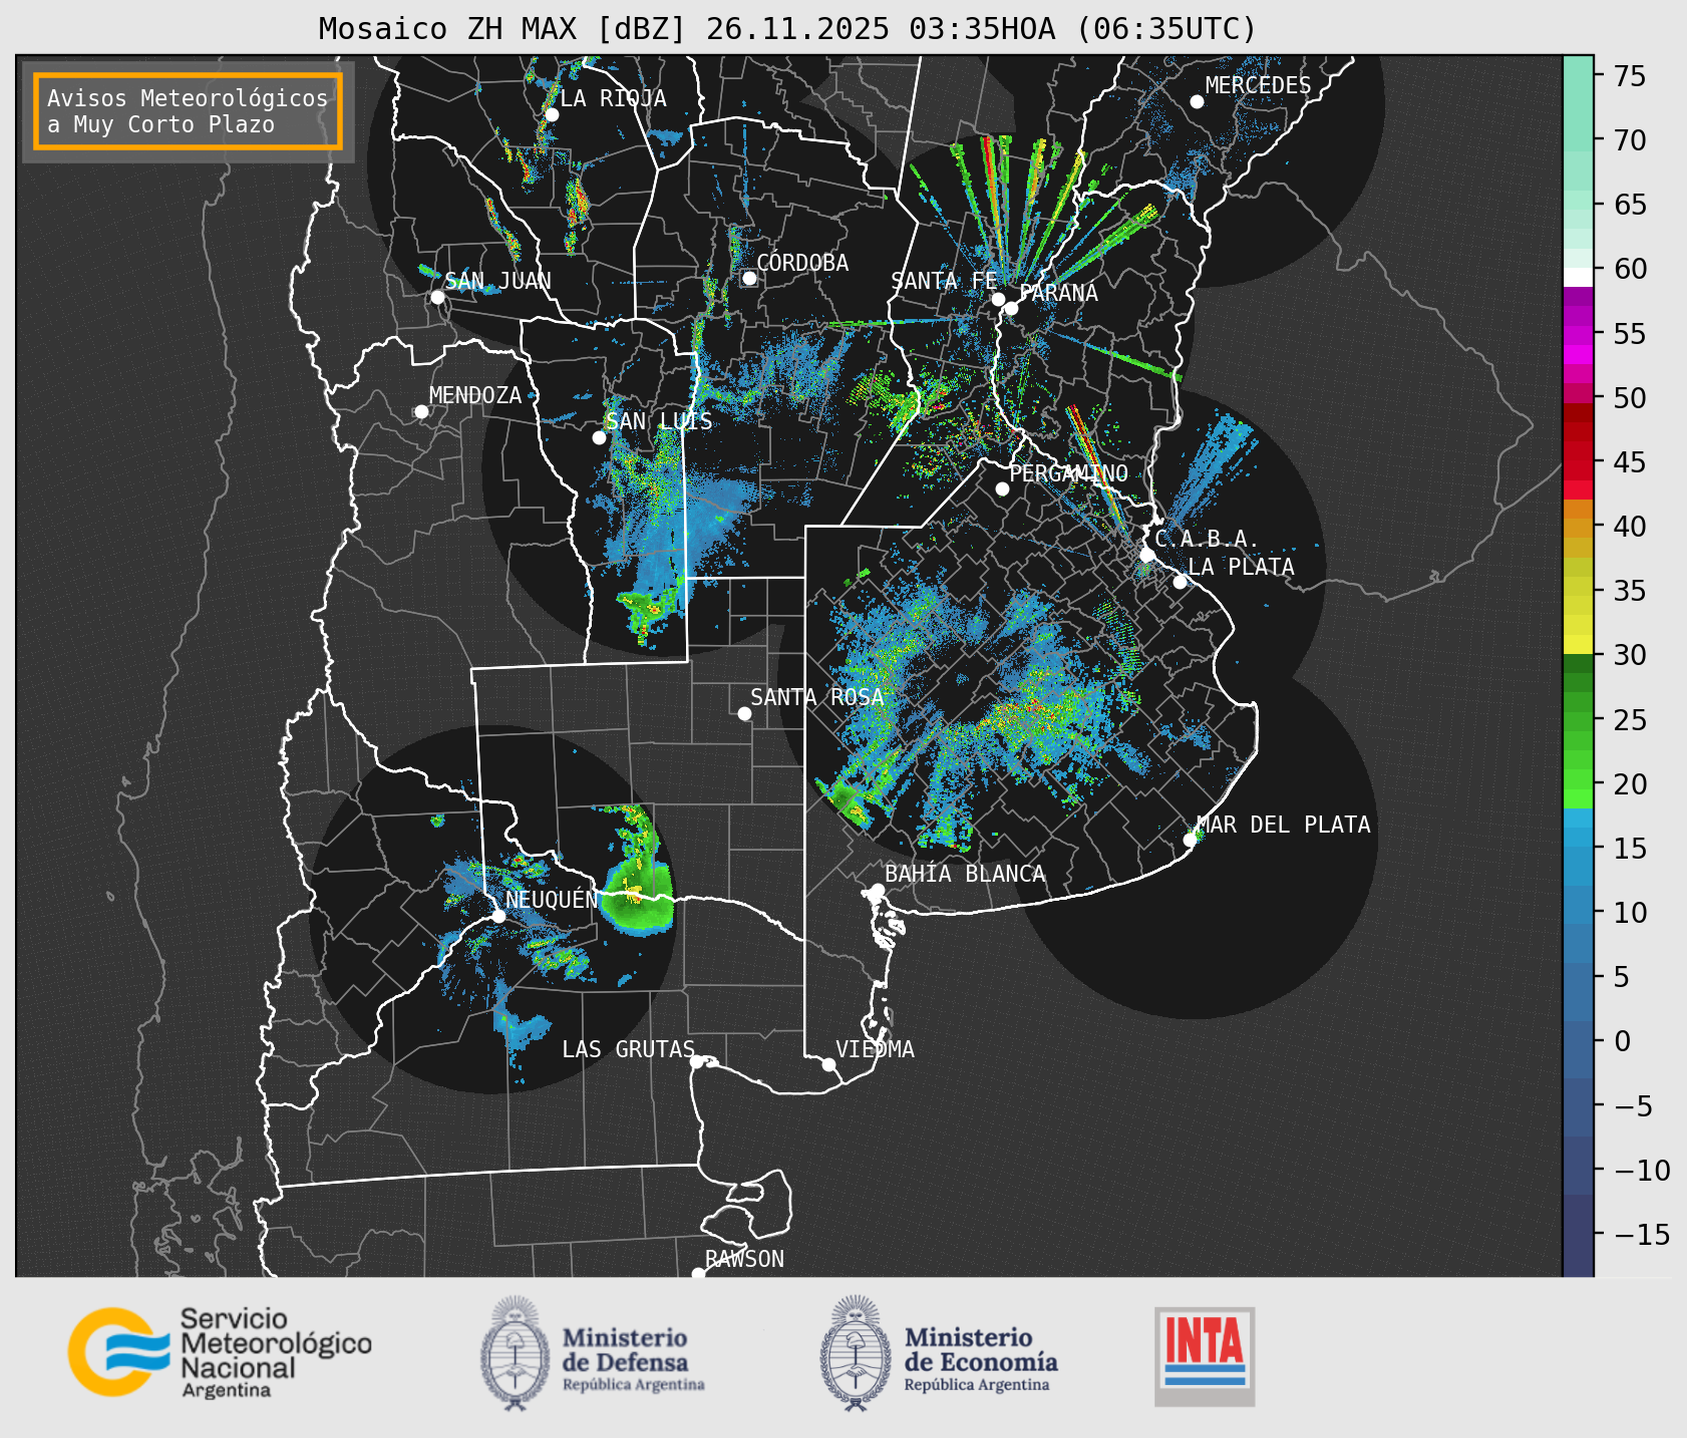Click the MERCEDES city dot
1687x1438 pixels.
[x=1197, y=101]
